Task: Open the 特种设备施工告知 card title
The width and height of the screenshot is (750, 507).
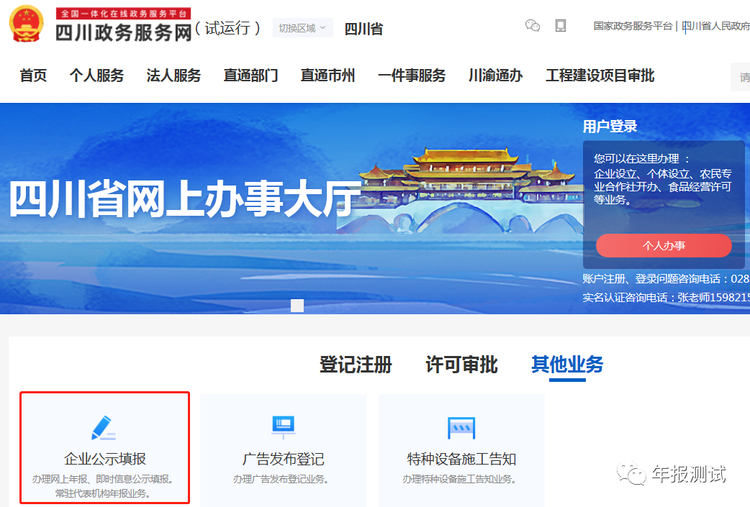Action: (x=462, y=459)
